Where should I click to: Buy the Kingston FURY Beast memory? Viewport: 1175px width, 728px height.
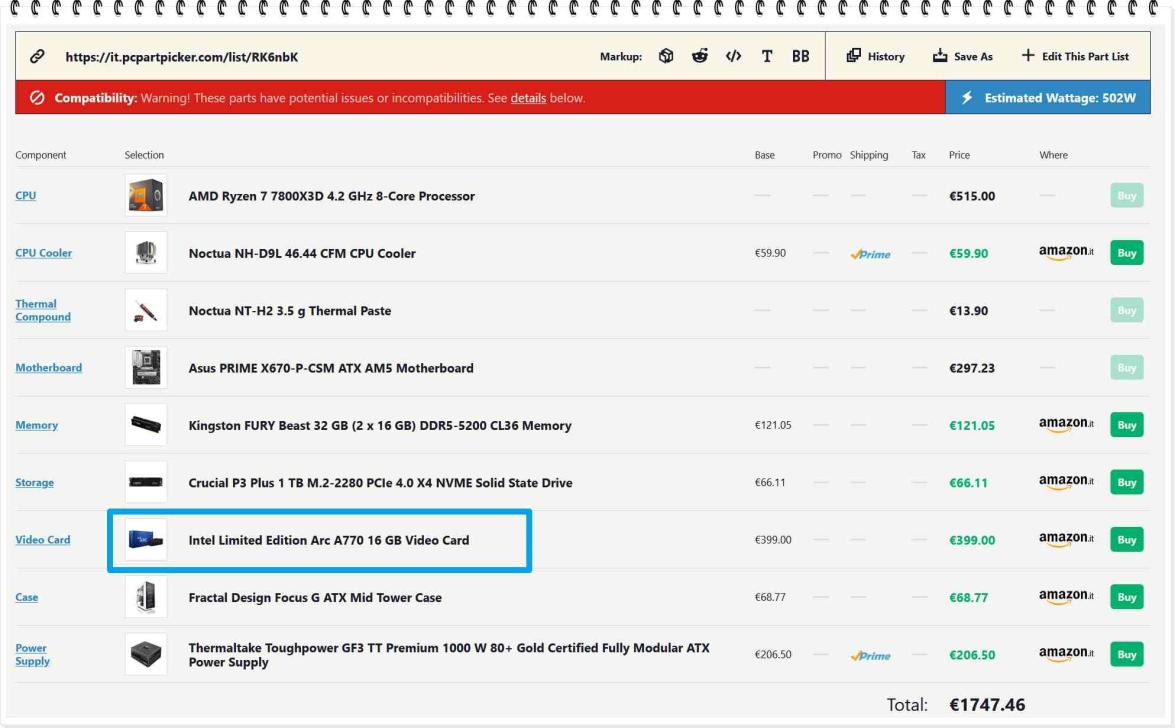coord(1126,425)
